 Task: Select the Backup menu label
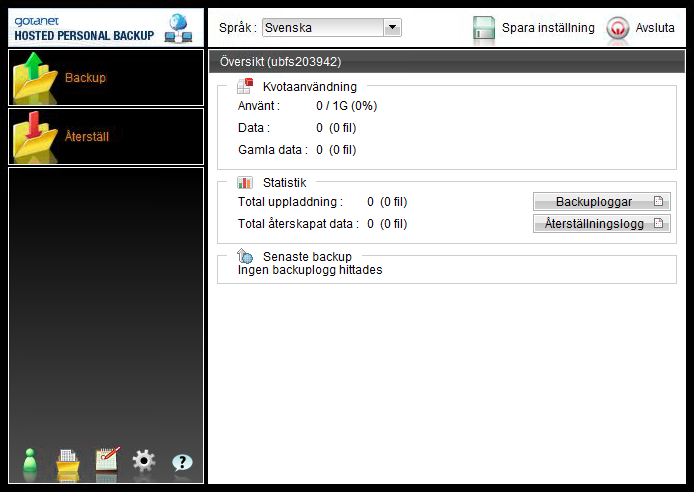(85, 77)
